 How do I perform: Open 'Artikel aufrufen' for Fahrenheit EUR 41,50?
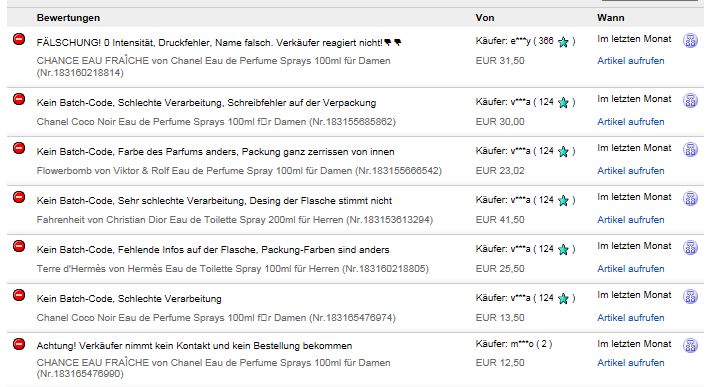(x=631, y=220)
